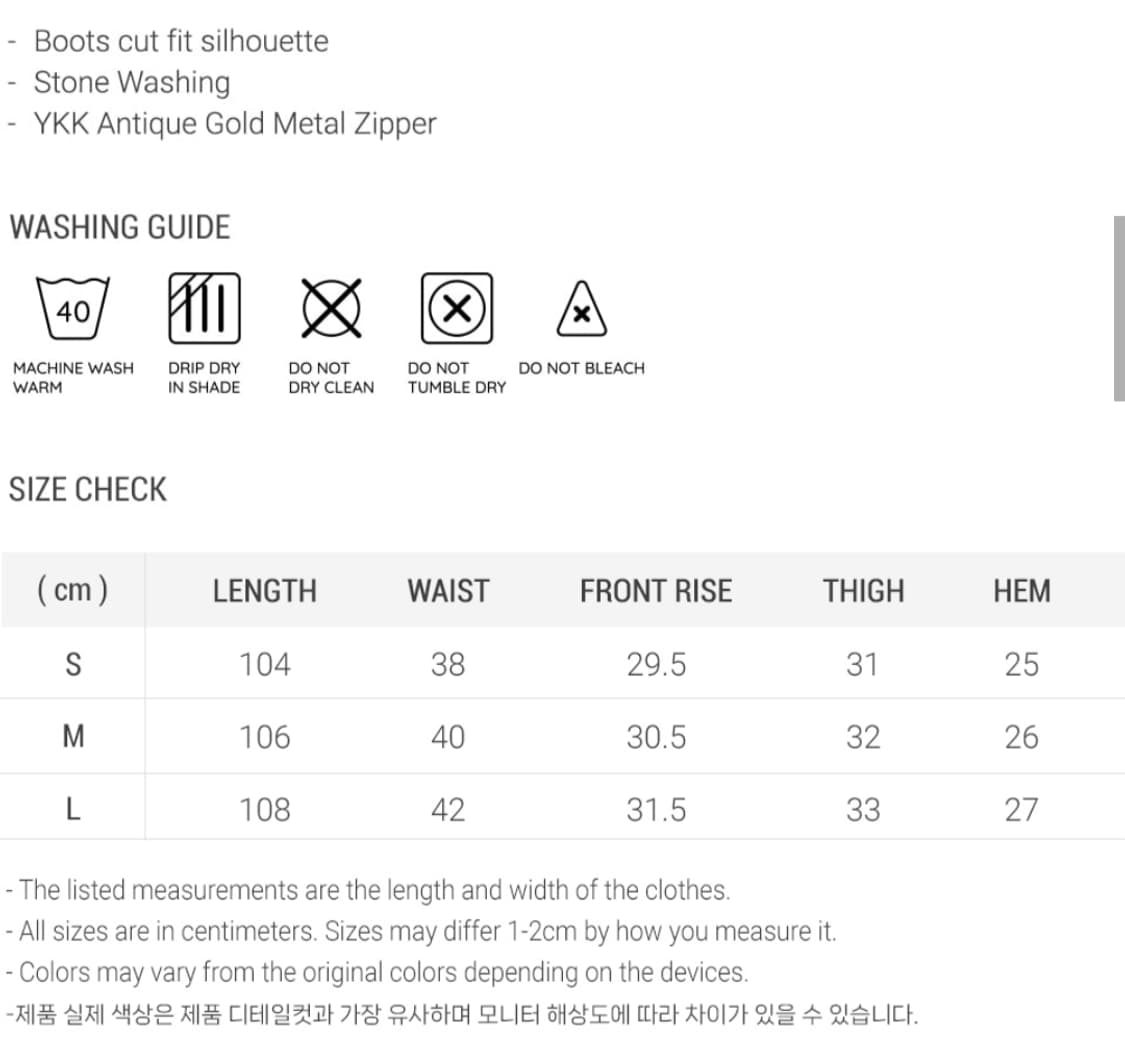Select the size M row label

[x=72, y=737]
